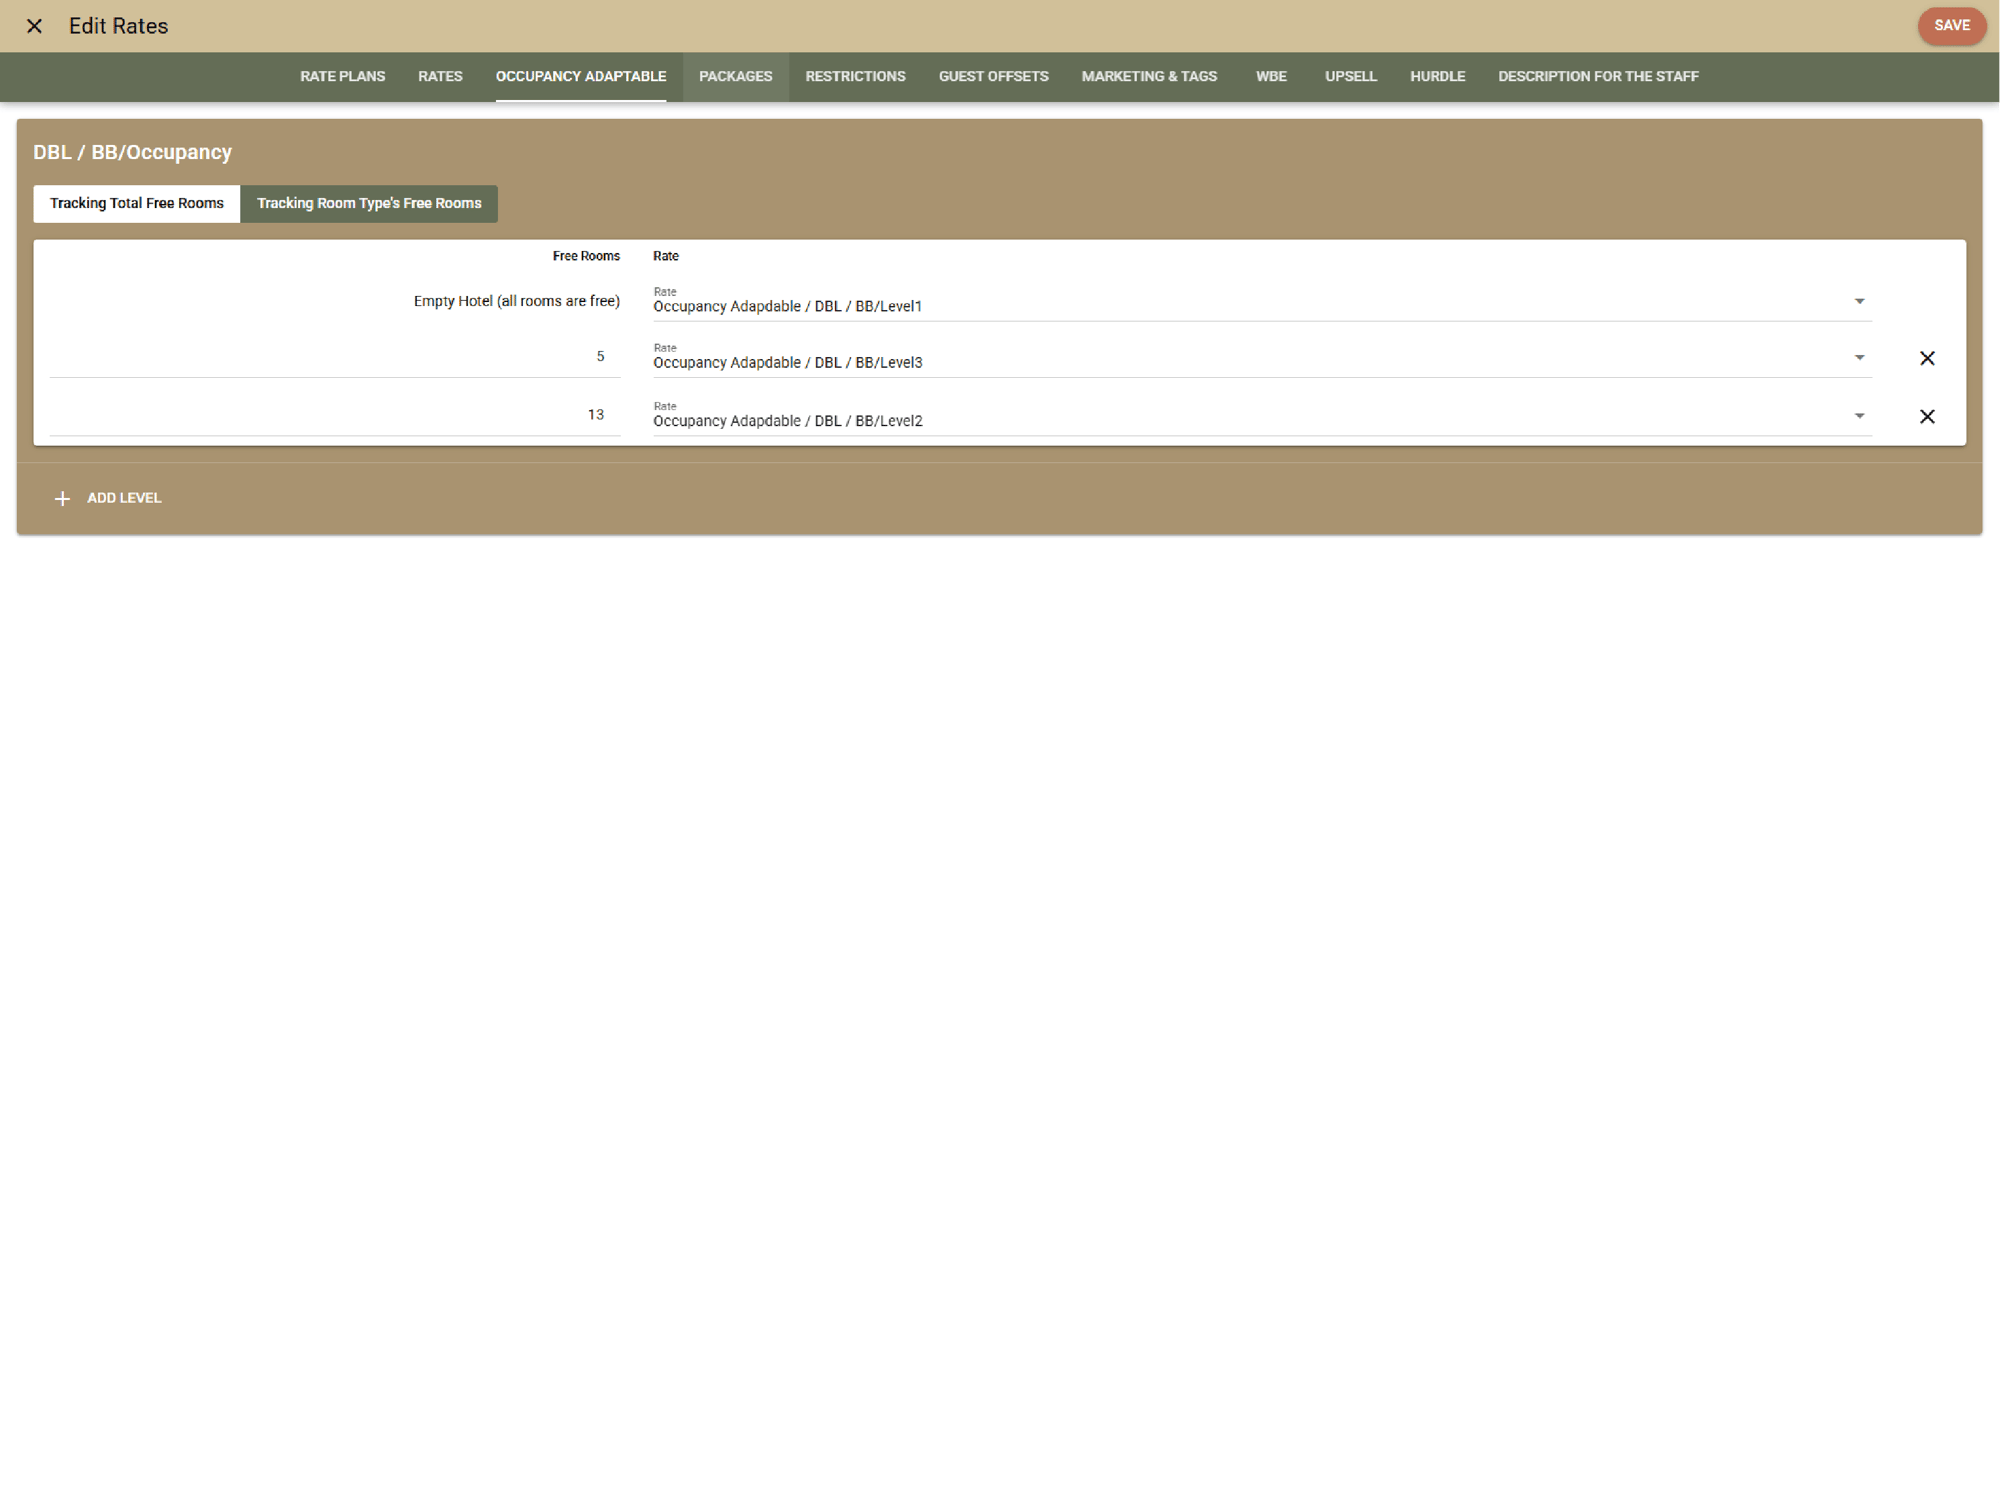The width and height of the screenshot is (2000, 1504).
Task: Edit the free rooms field showing 5
Action: pyautogui.click(x=335, y=357)
